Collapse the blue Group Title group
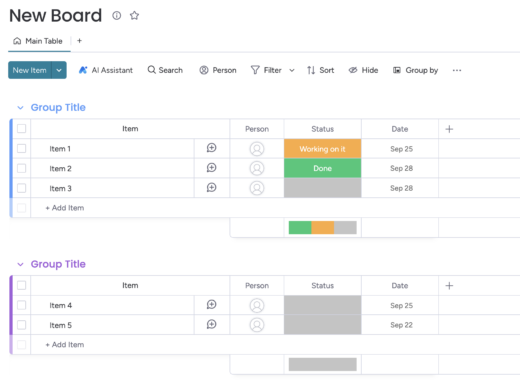Screen dimensions: 520x390 [x=21, y=108]
